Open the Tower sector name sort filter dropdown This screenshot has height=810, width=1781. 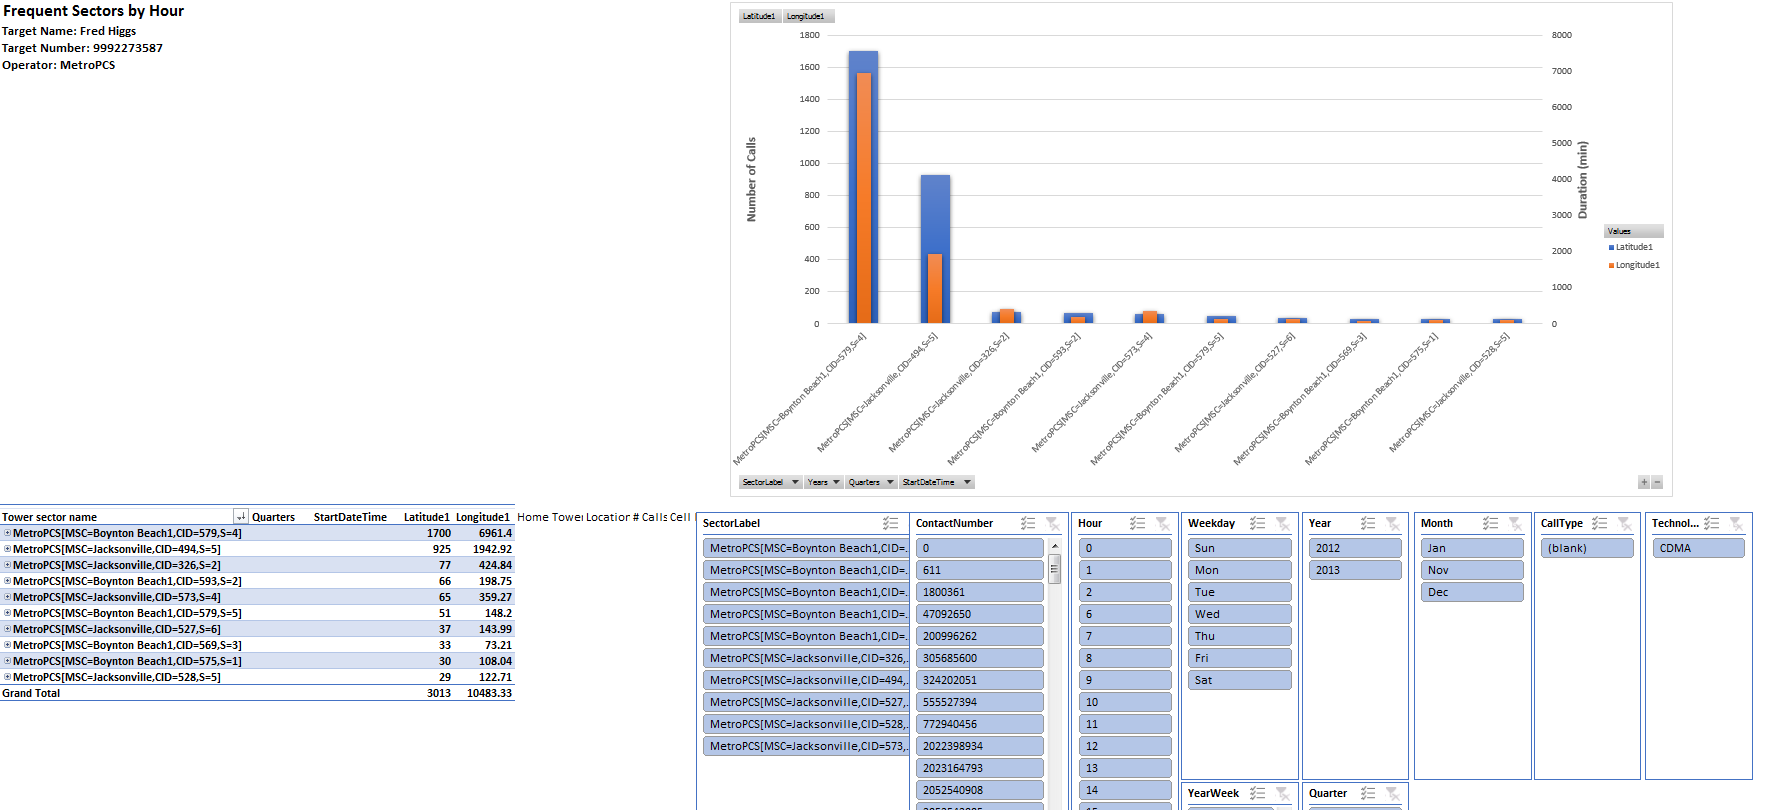pyautogui.click(x=241, y=517)
